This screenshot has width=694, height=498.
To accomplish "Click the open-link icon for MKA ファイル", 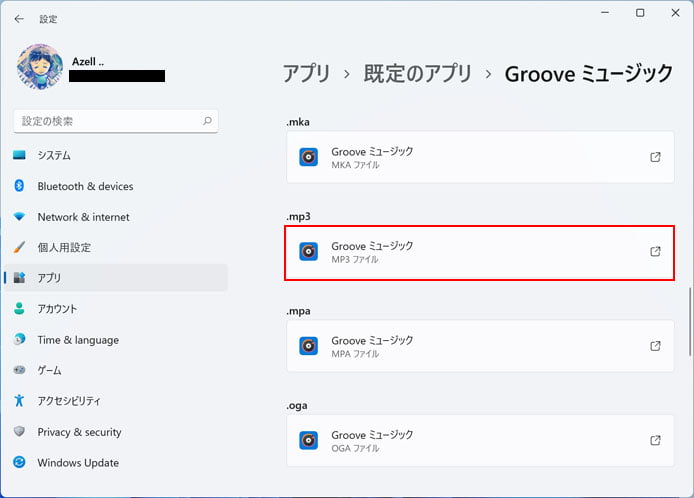I will point(655,157).
